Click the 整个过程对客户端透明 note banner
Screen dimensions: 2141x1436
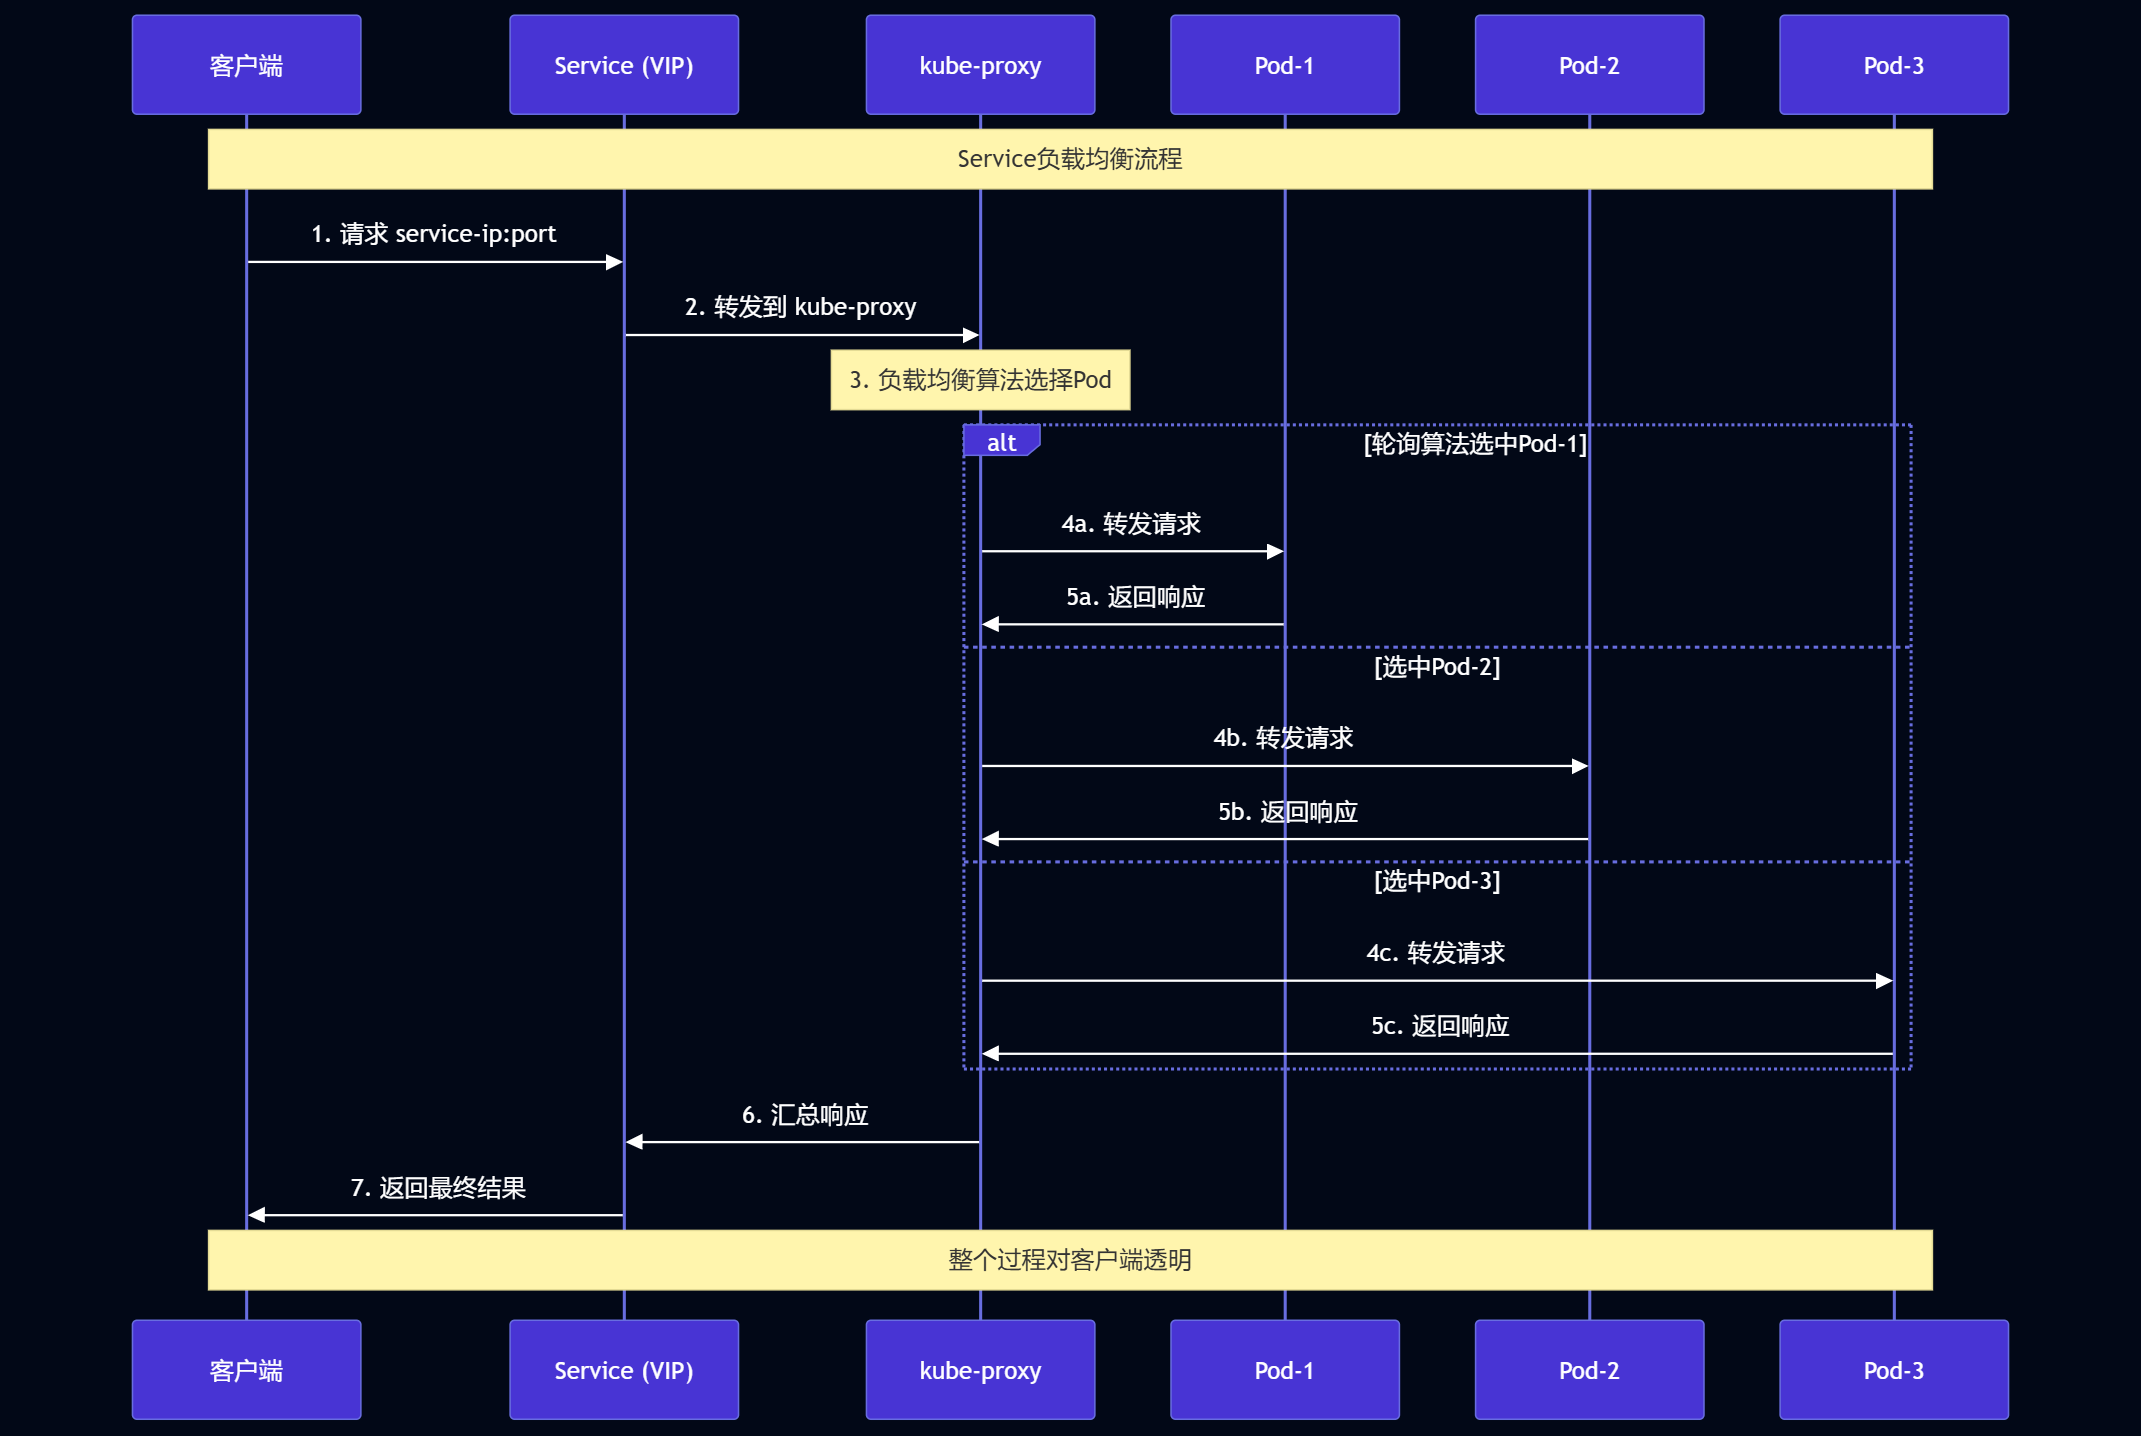pyautogui.click(x=1069, y=1260)
